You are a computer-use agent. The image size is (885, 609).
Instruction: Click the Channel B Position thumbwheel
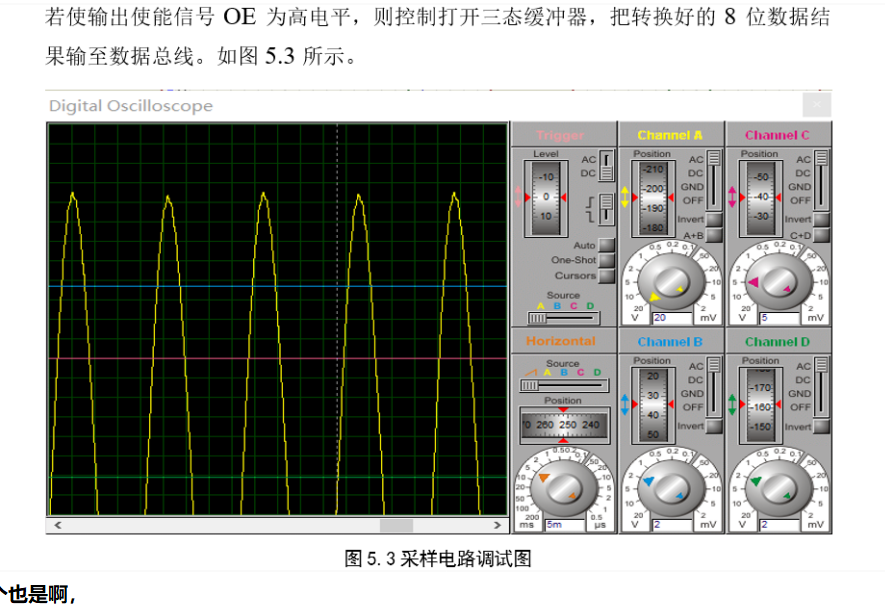pyautogui.click(x=653, y=405)
